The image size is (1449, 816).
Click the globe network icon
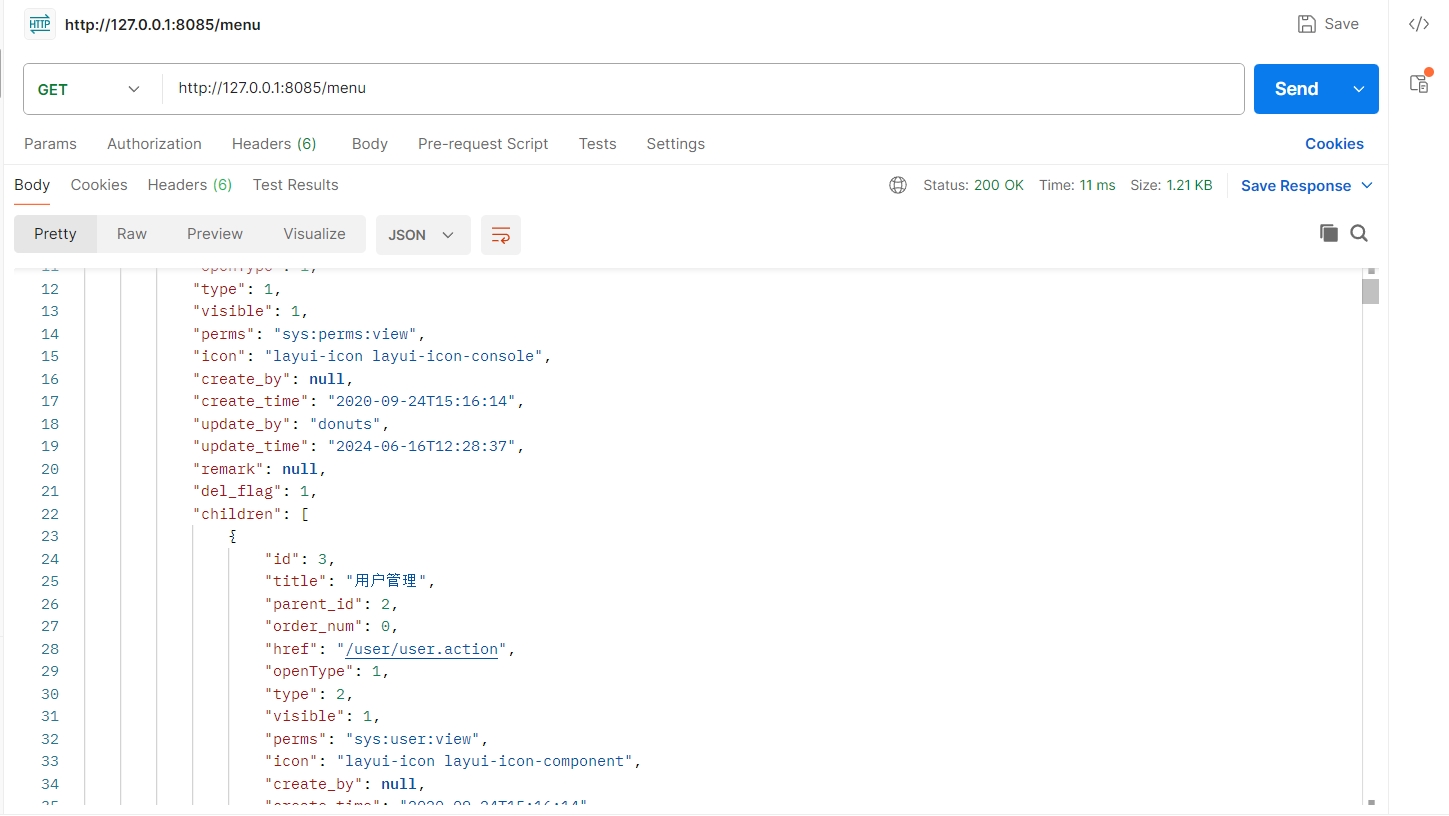[x=898, y=185]
